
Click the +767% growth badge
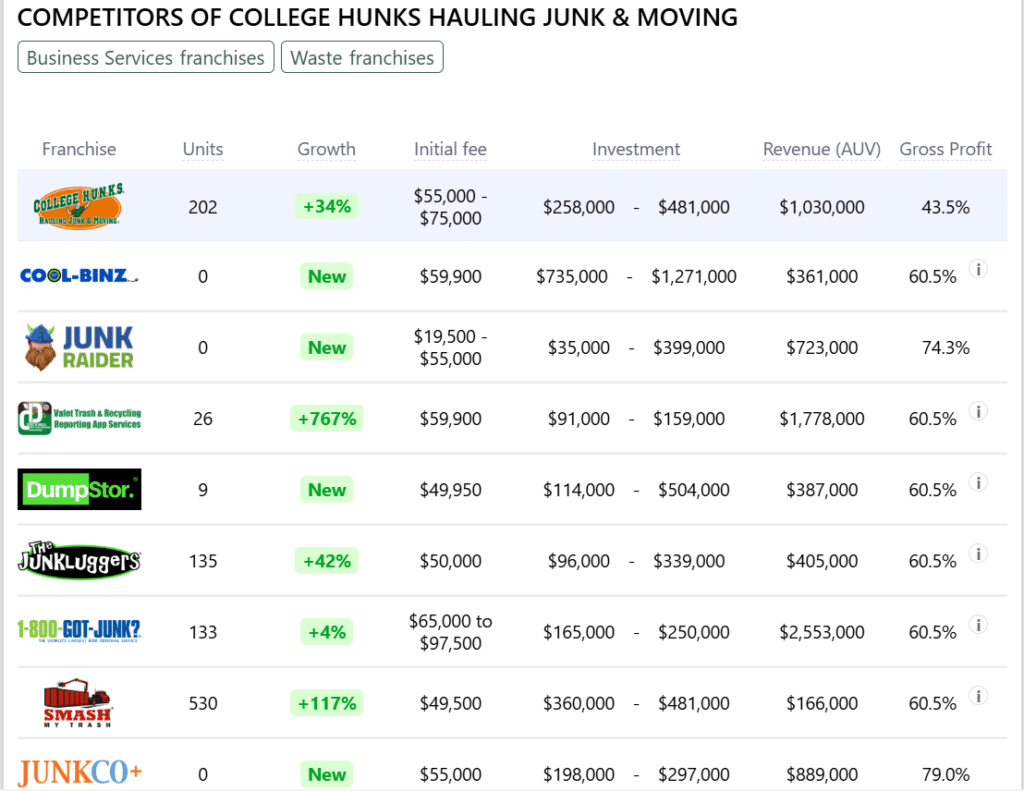pos(327,418)
